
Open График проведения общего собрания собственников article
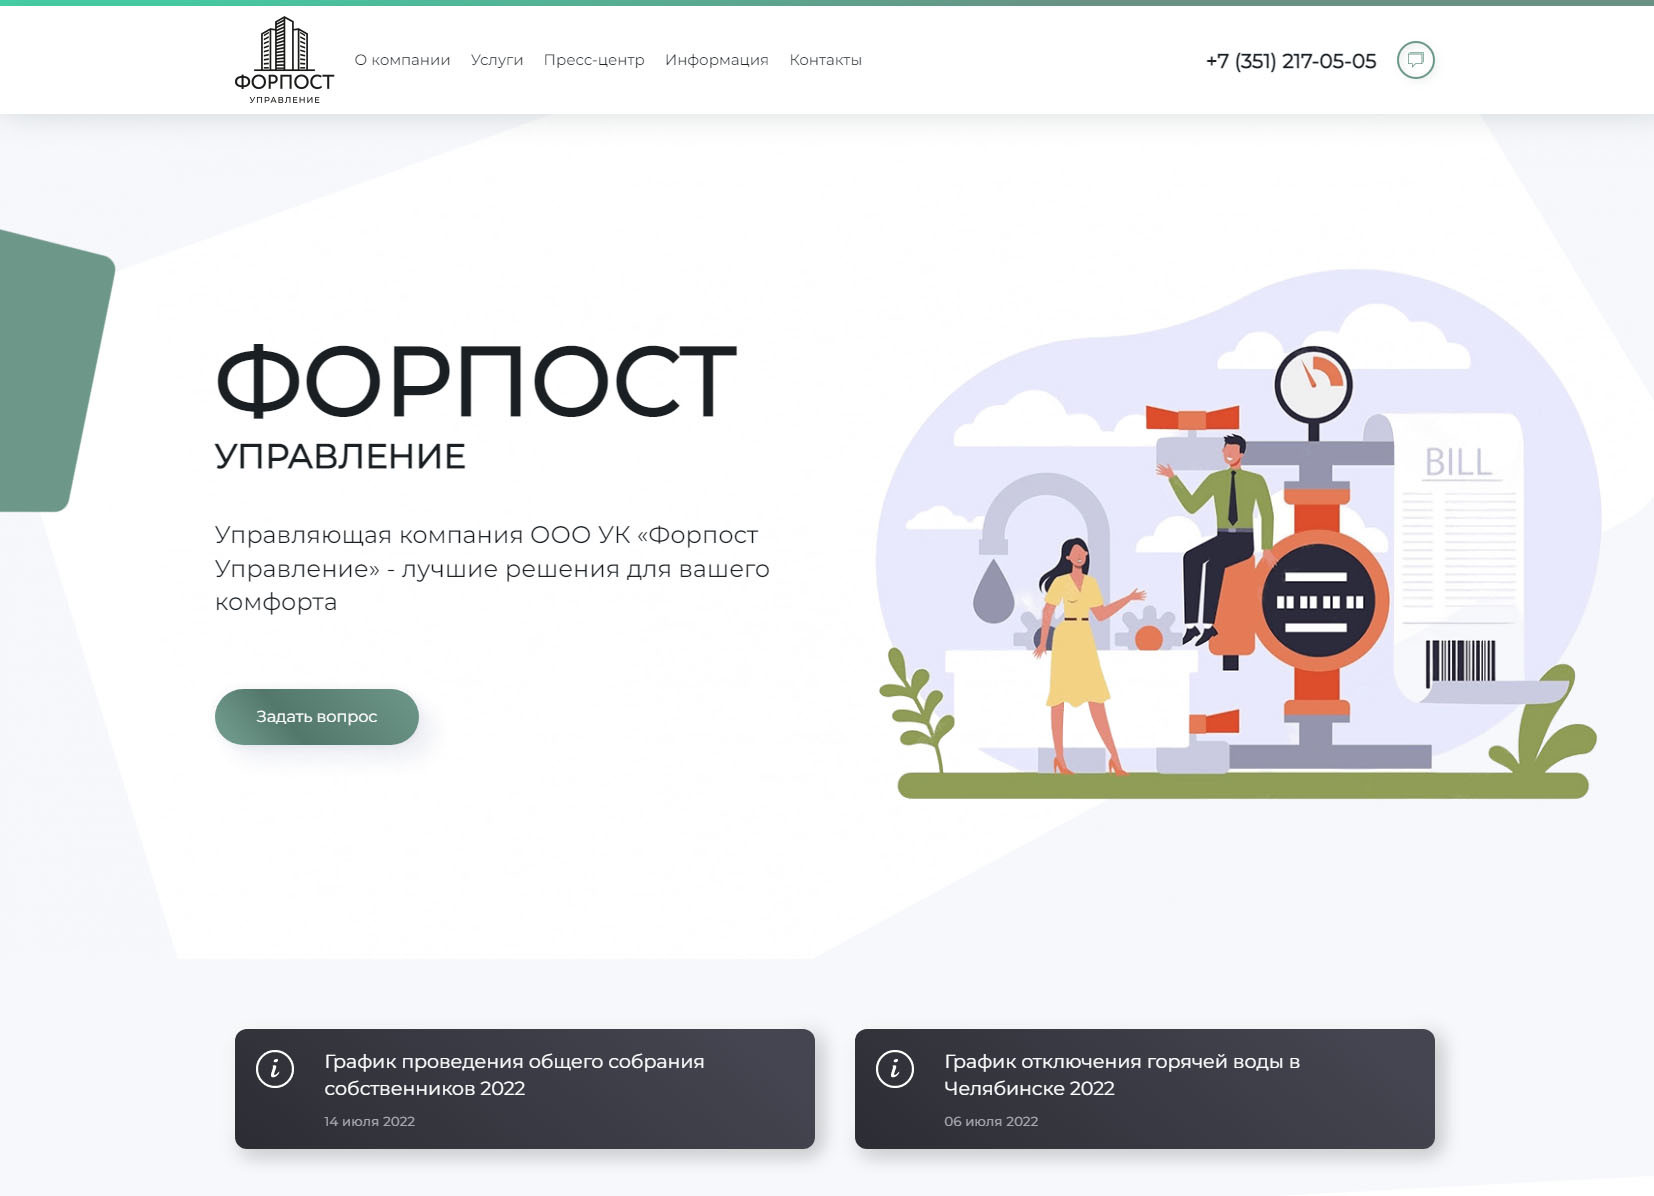pyautogui.click(x=514, y=1074)
